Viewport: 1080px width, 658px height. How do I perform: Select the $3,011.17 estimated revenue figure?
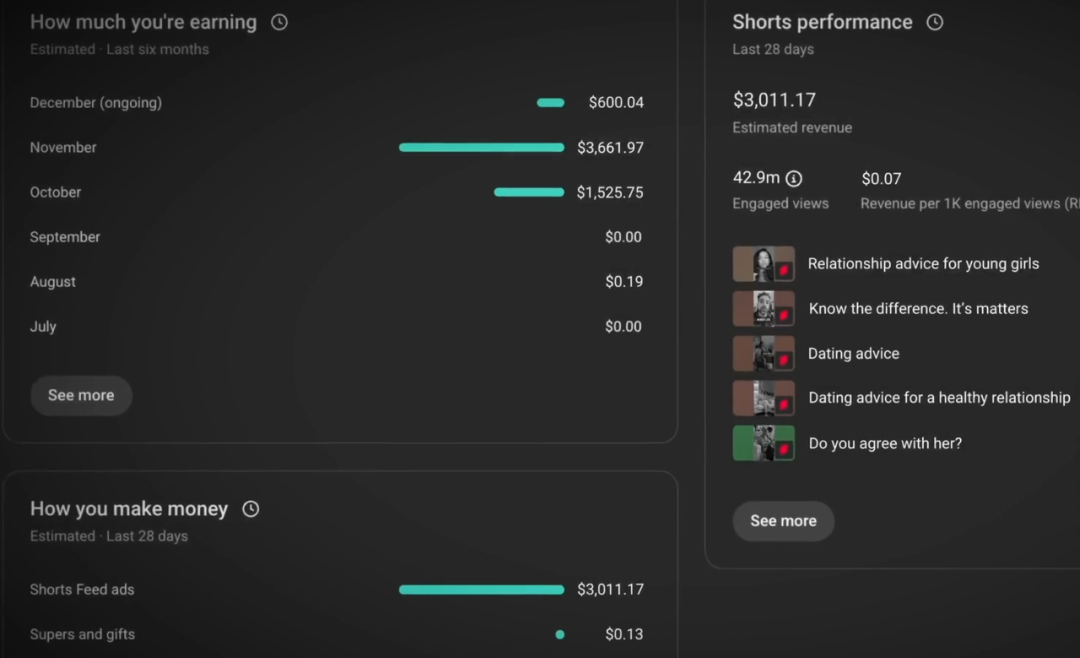pos(774,100)
